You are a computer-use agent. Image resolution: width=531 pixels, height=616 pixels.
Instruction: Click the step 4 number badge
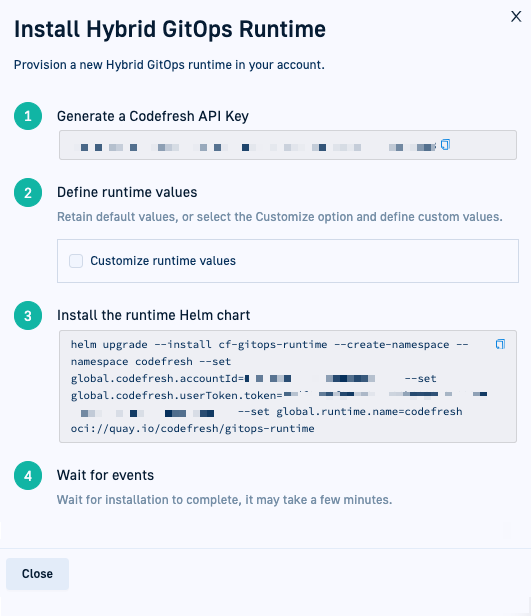point(28,475)
